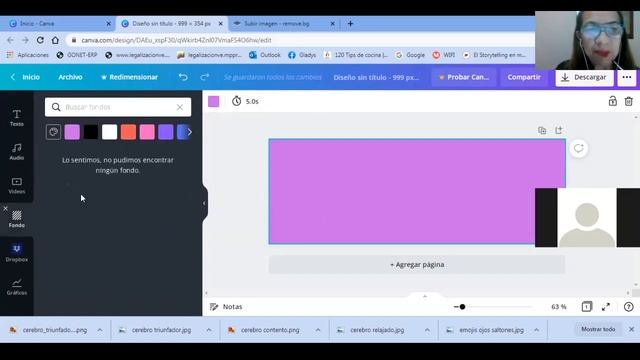This screenshot has height=360, width=640.
Task: Go back to Inicio
Action: [x=26, y=77]
